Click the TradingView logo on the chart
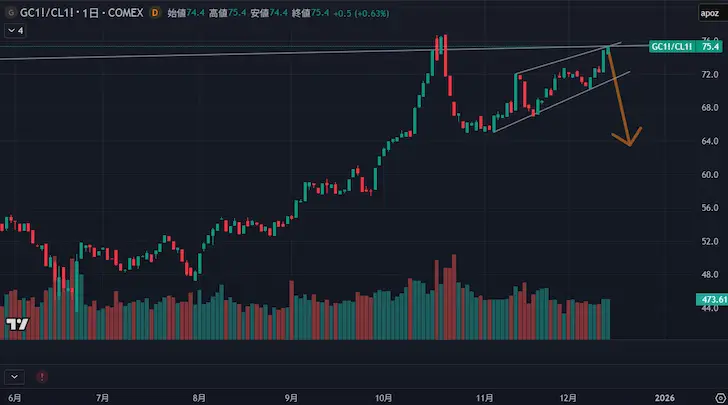The width and height of the screenshot is (728, 405). [17, 324]
